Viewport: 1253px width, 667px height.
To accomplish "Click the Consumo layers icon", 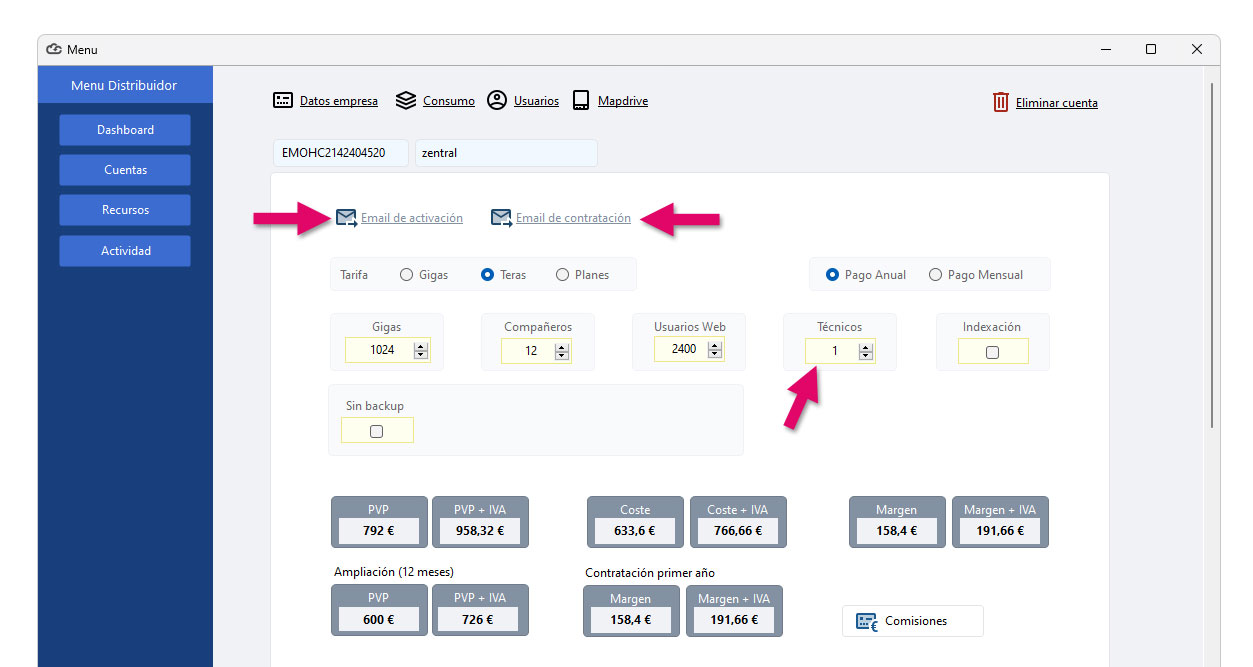I will pos(405,101).
